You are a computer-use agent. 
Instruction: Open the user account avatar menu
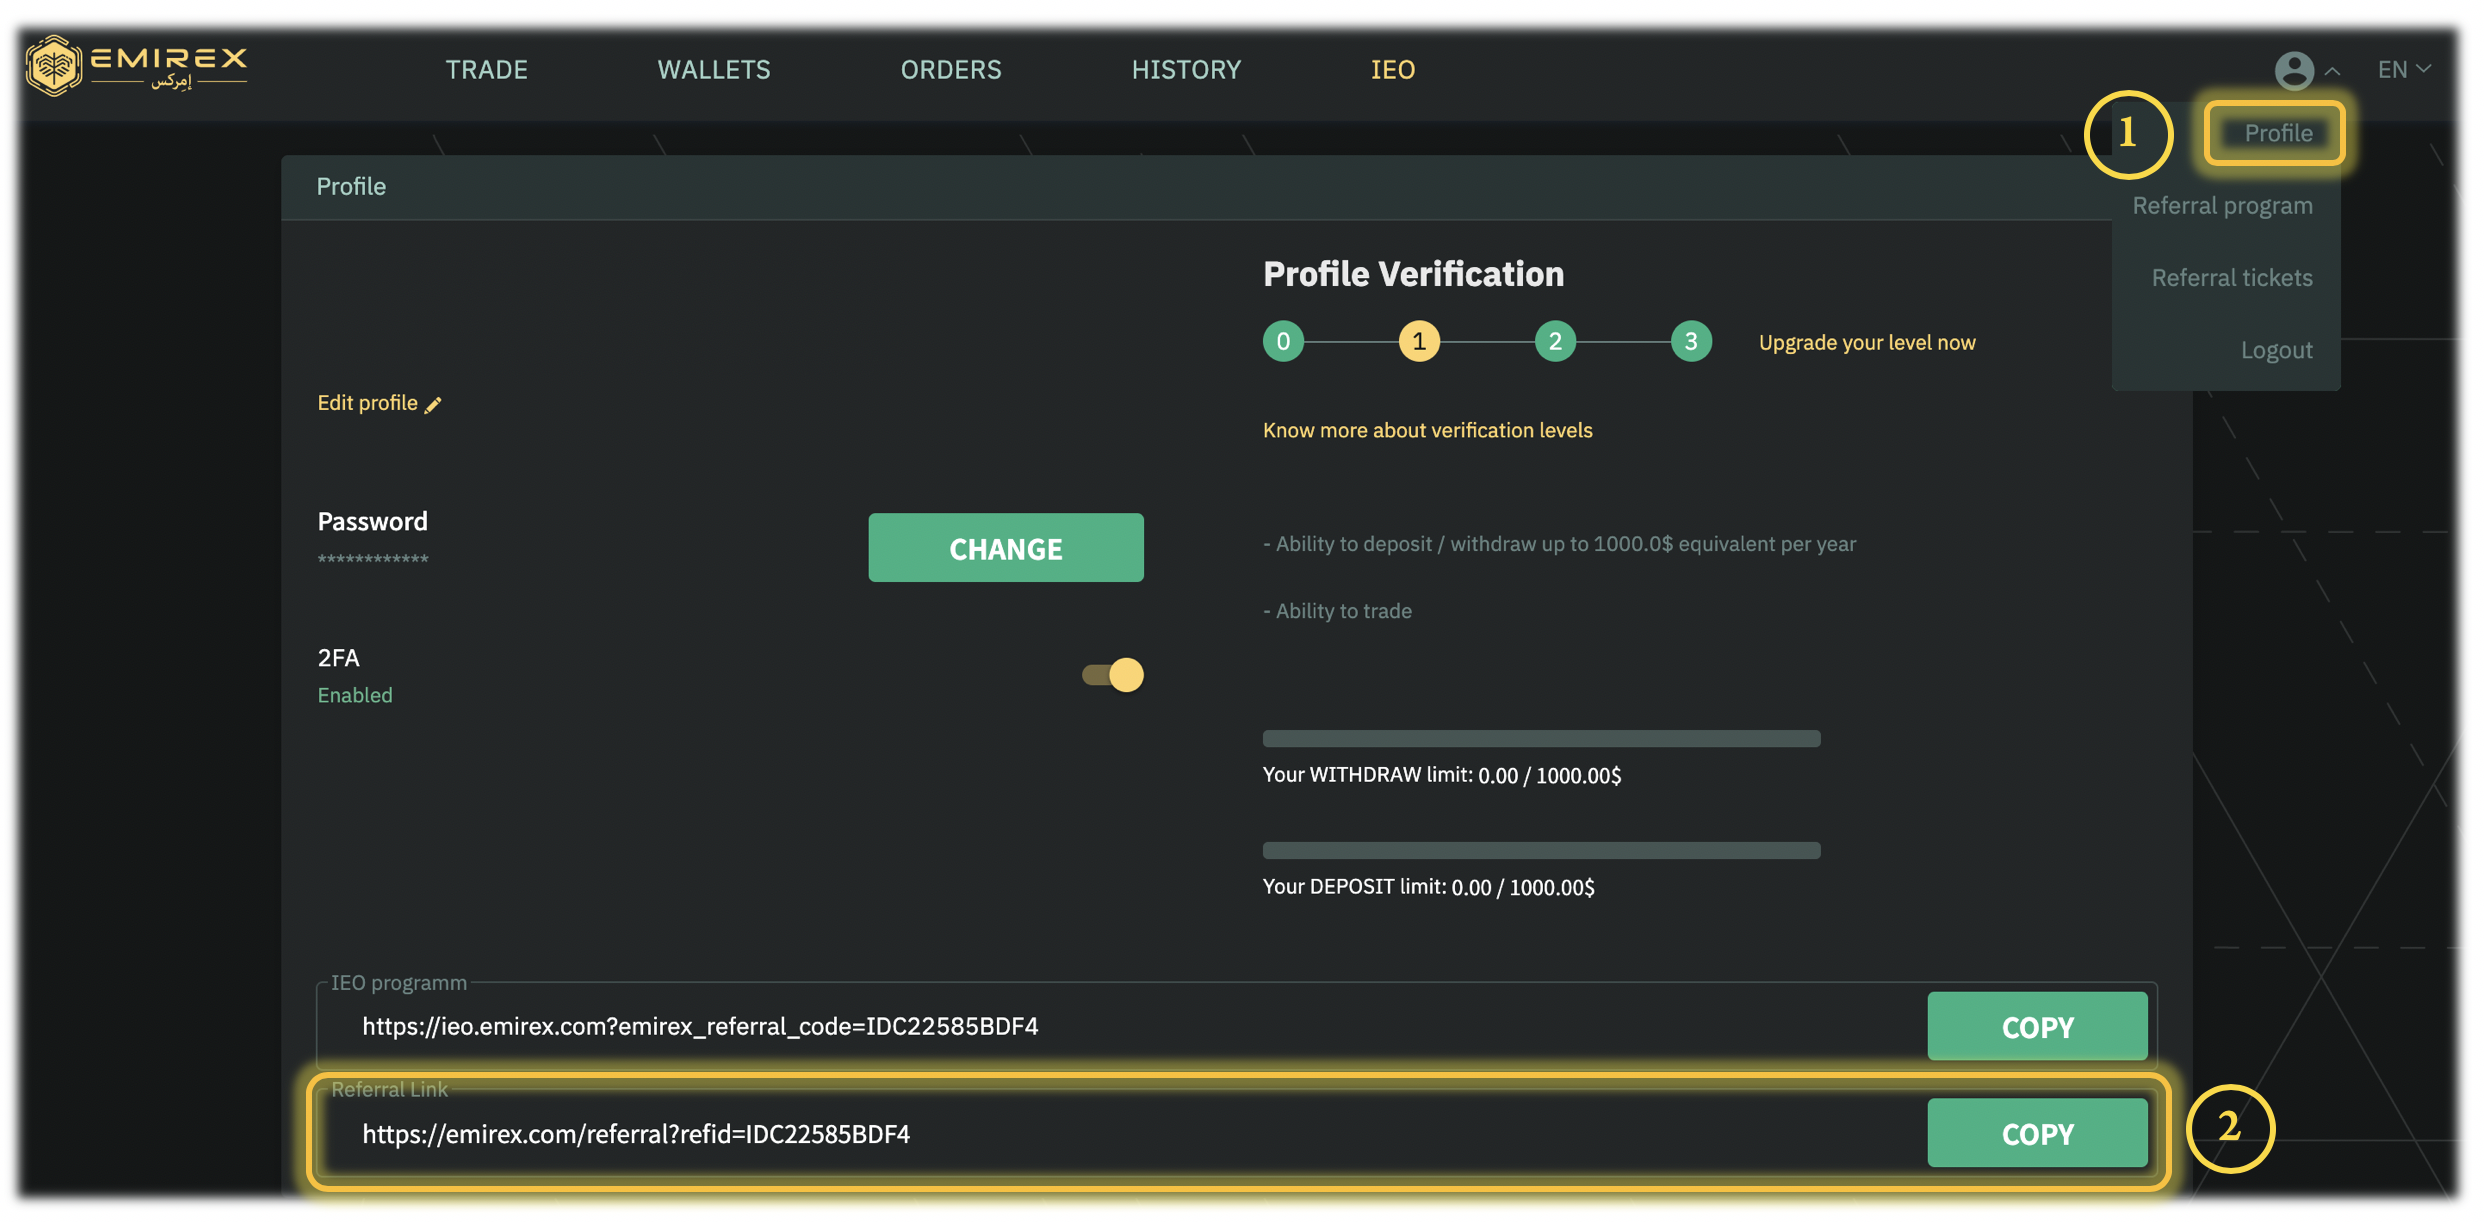tap(2294, 70)
